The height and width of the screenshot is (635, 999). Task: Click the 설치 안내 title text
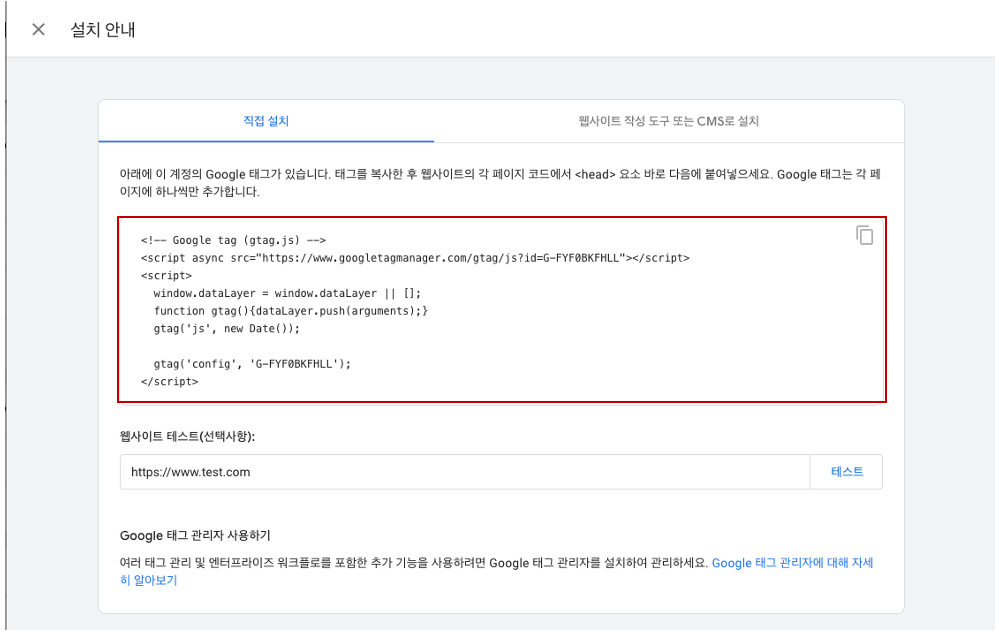[103, 30]
